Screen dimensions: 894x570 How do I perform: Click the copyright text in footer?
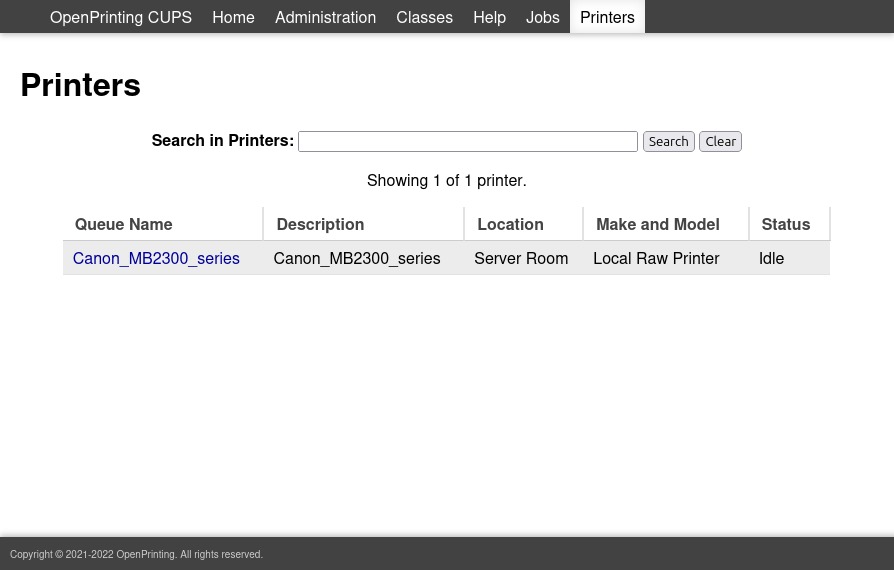136,554
